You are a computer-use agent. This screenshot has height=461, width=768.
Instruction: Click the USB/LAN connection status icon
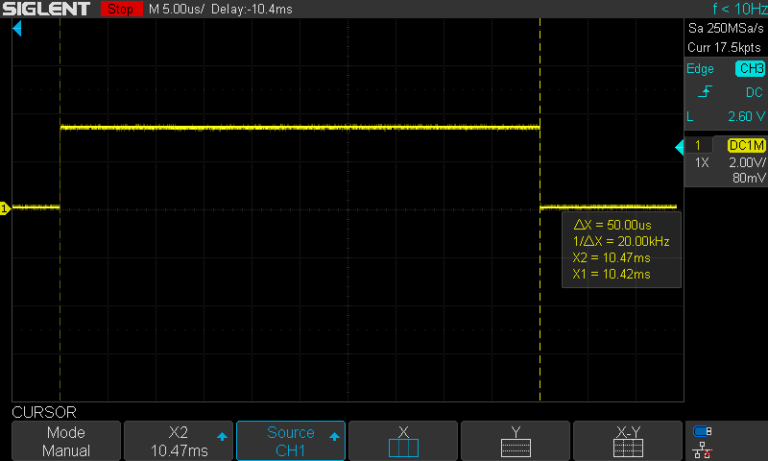[x=703, y=441]
